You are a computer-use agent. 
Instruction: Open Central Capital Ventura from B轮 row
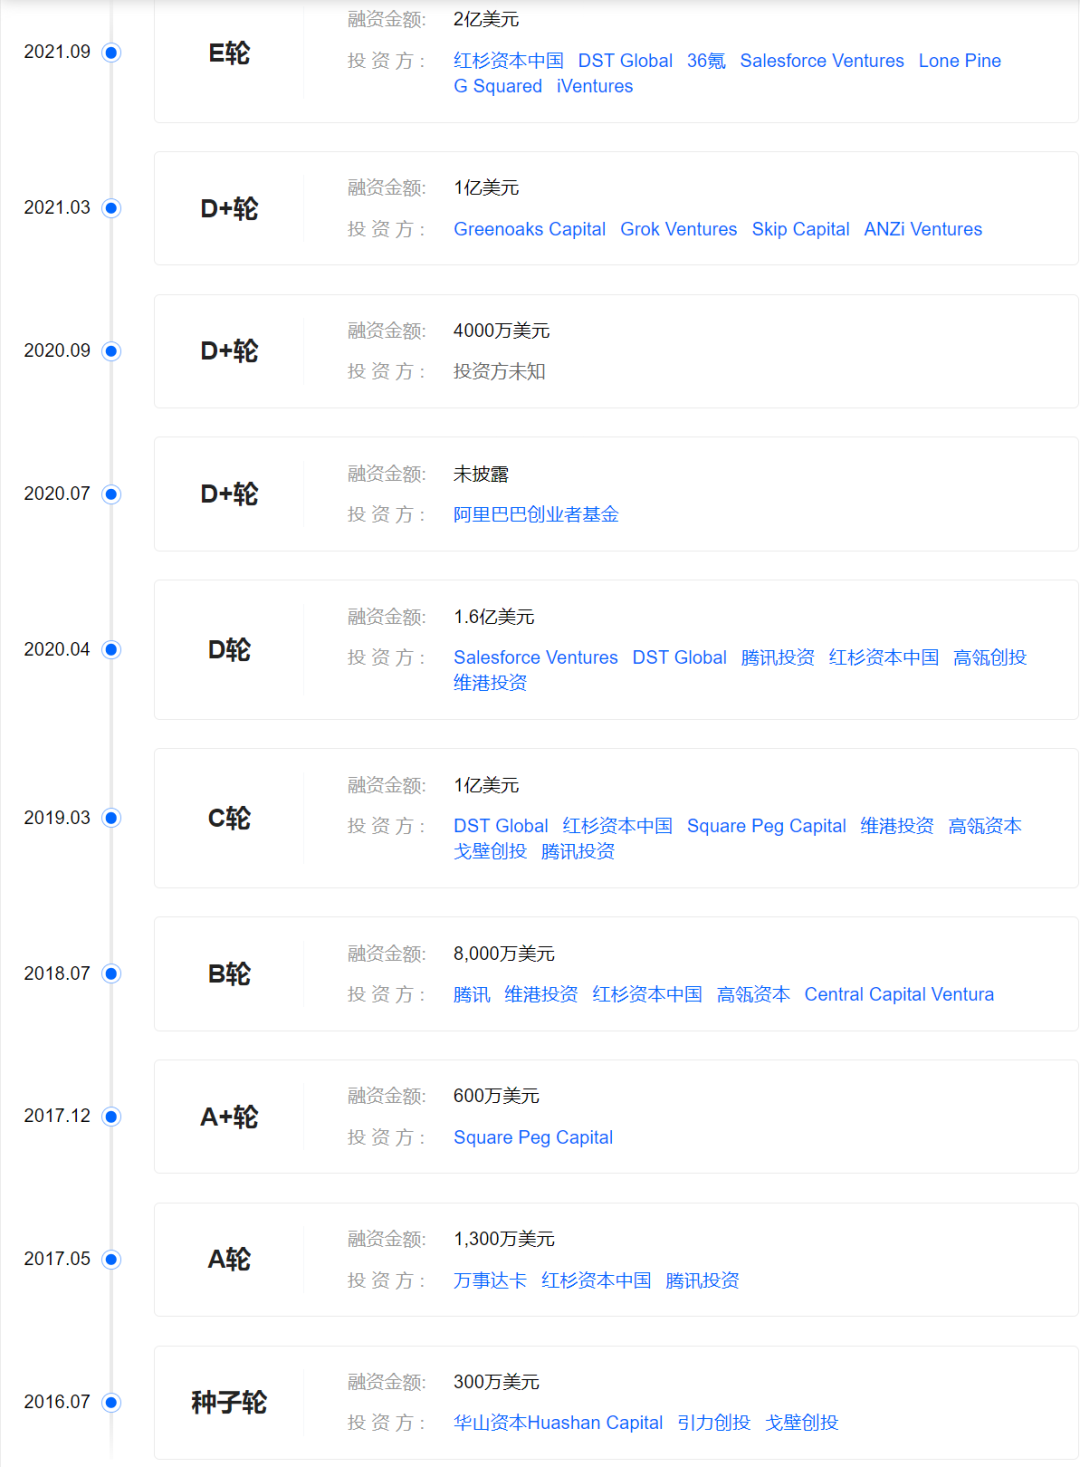click(x=898, y=994)
